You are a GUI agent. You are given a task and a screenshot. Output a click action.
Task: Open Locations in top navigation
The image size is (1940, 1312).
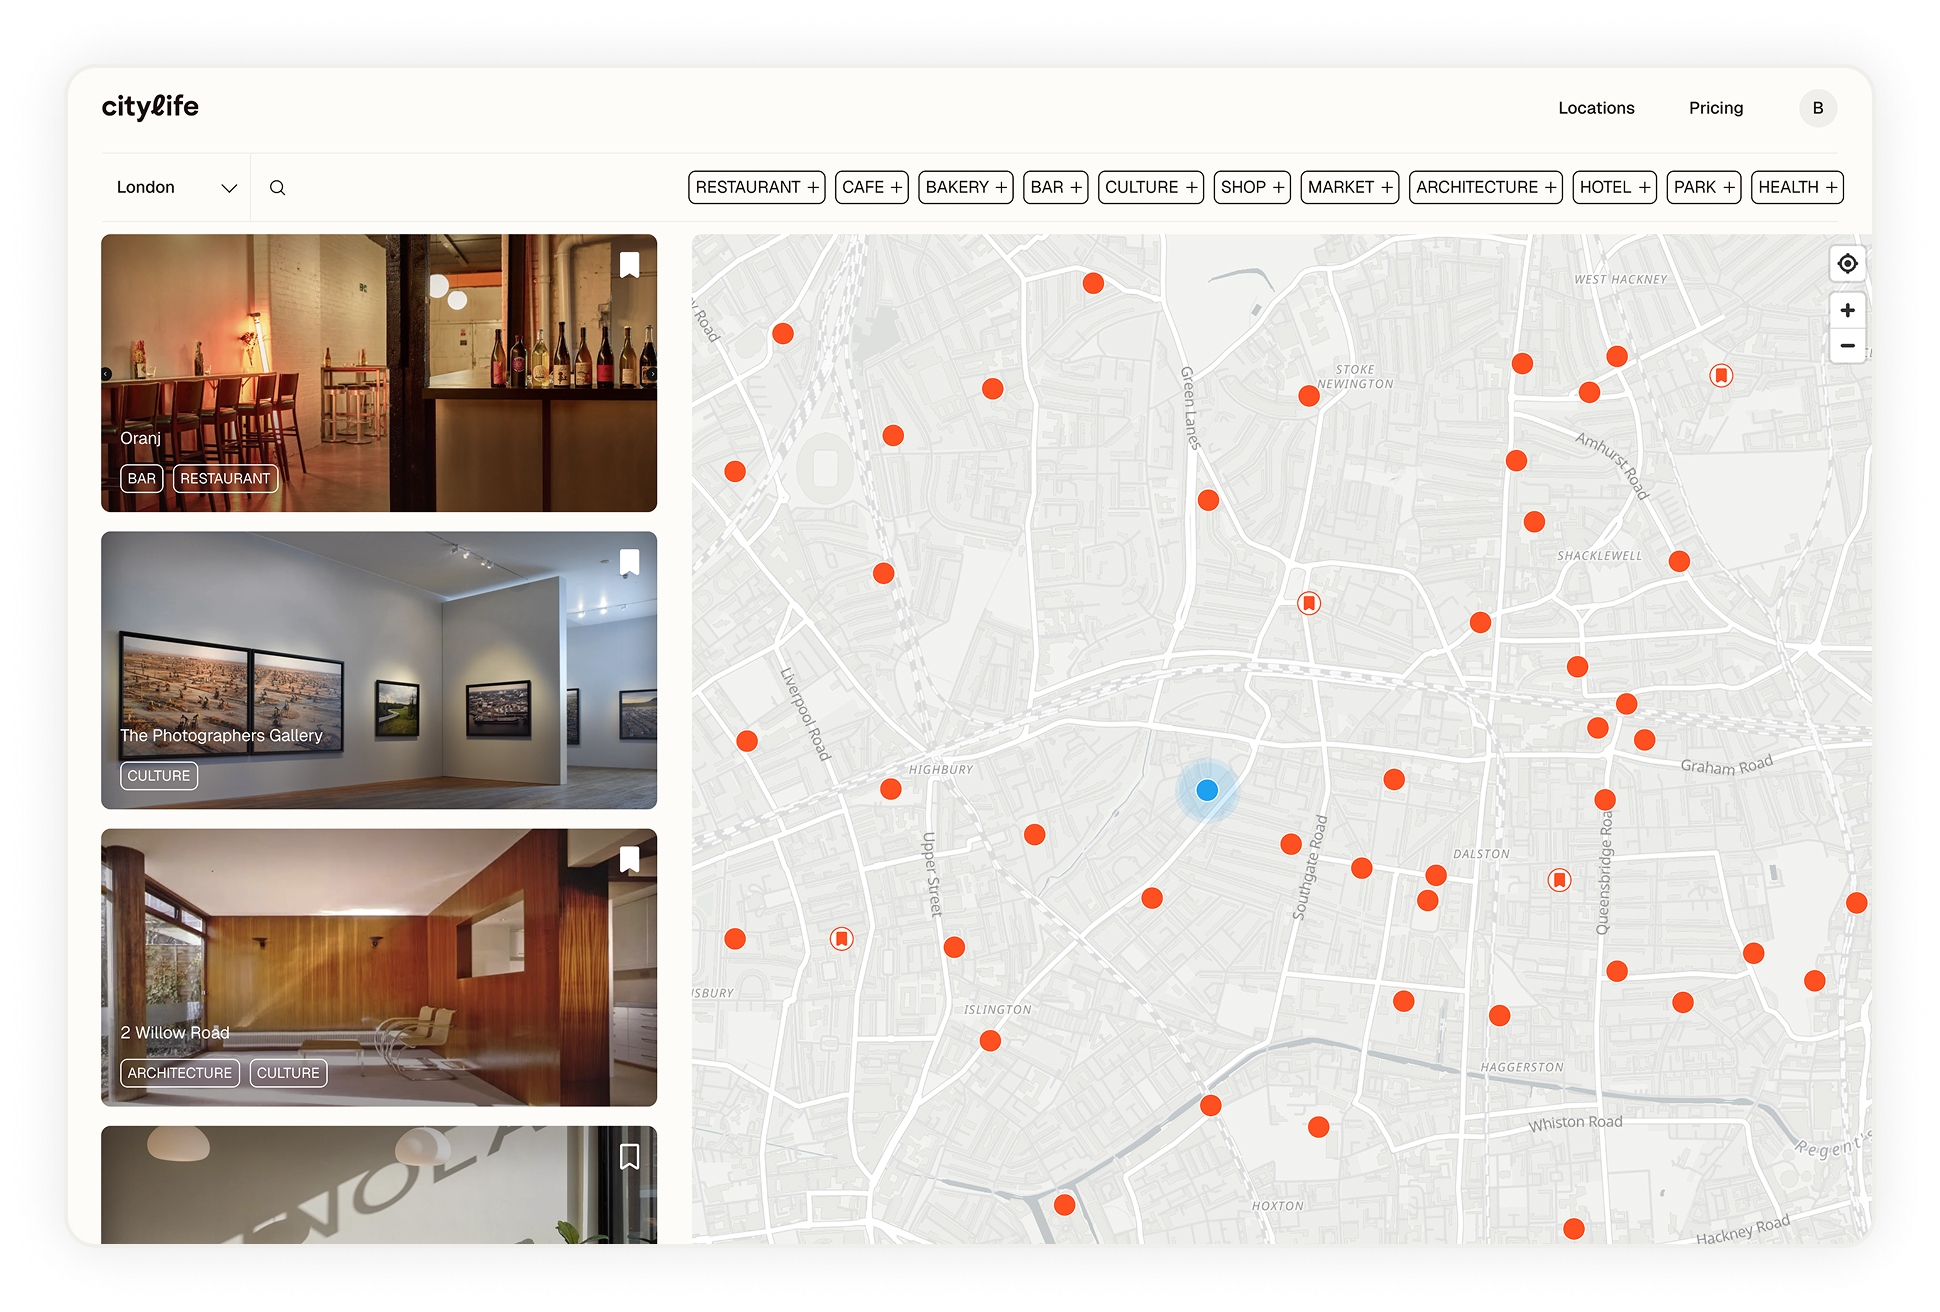click(x=1596, y=108)
